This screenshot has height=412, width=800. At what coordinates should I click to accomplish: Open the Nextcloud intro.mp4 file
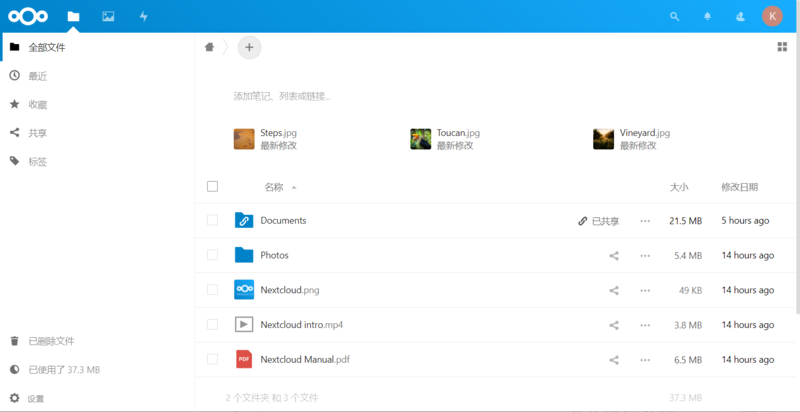pyautogui.click(x=302, y=324)
